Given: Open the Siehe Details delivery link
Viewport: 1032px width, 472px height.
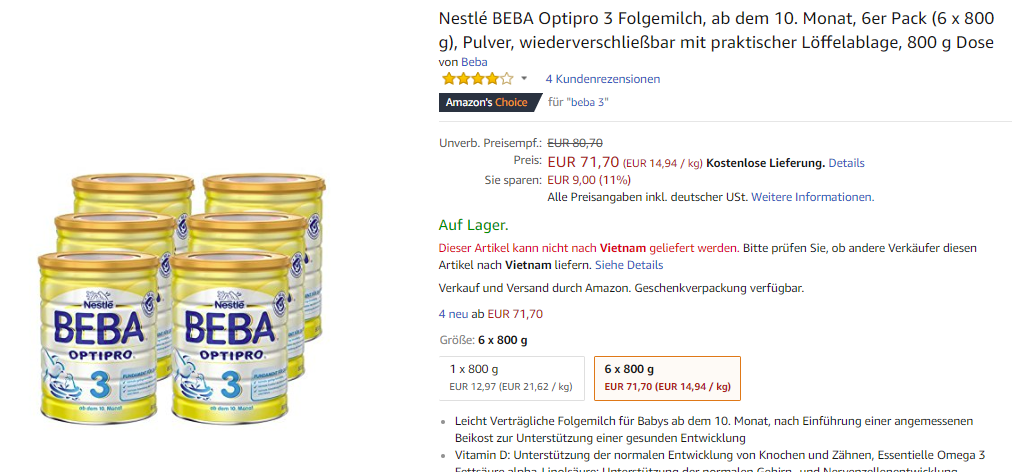Looking at the screenshot, I should tap(628, 265).
